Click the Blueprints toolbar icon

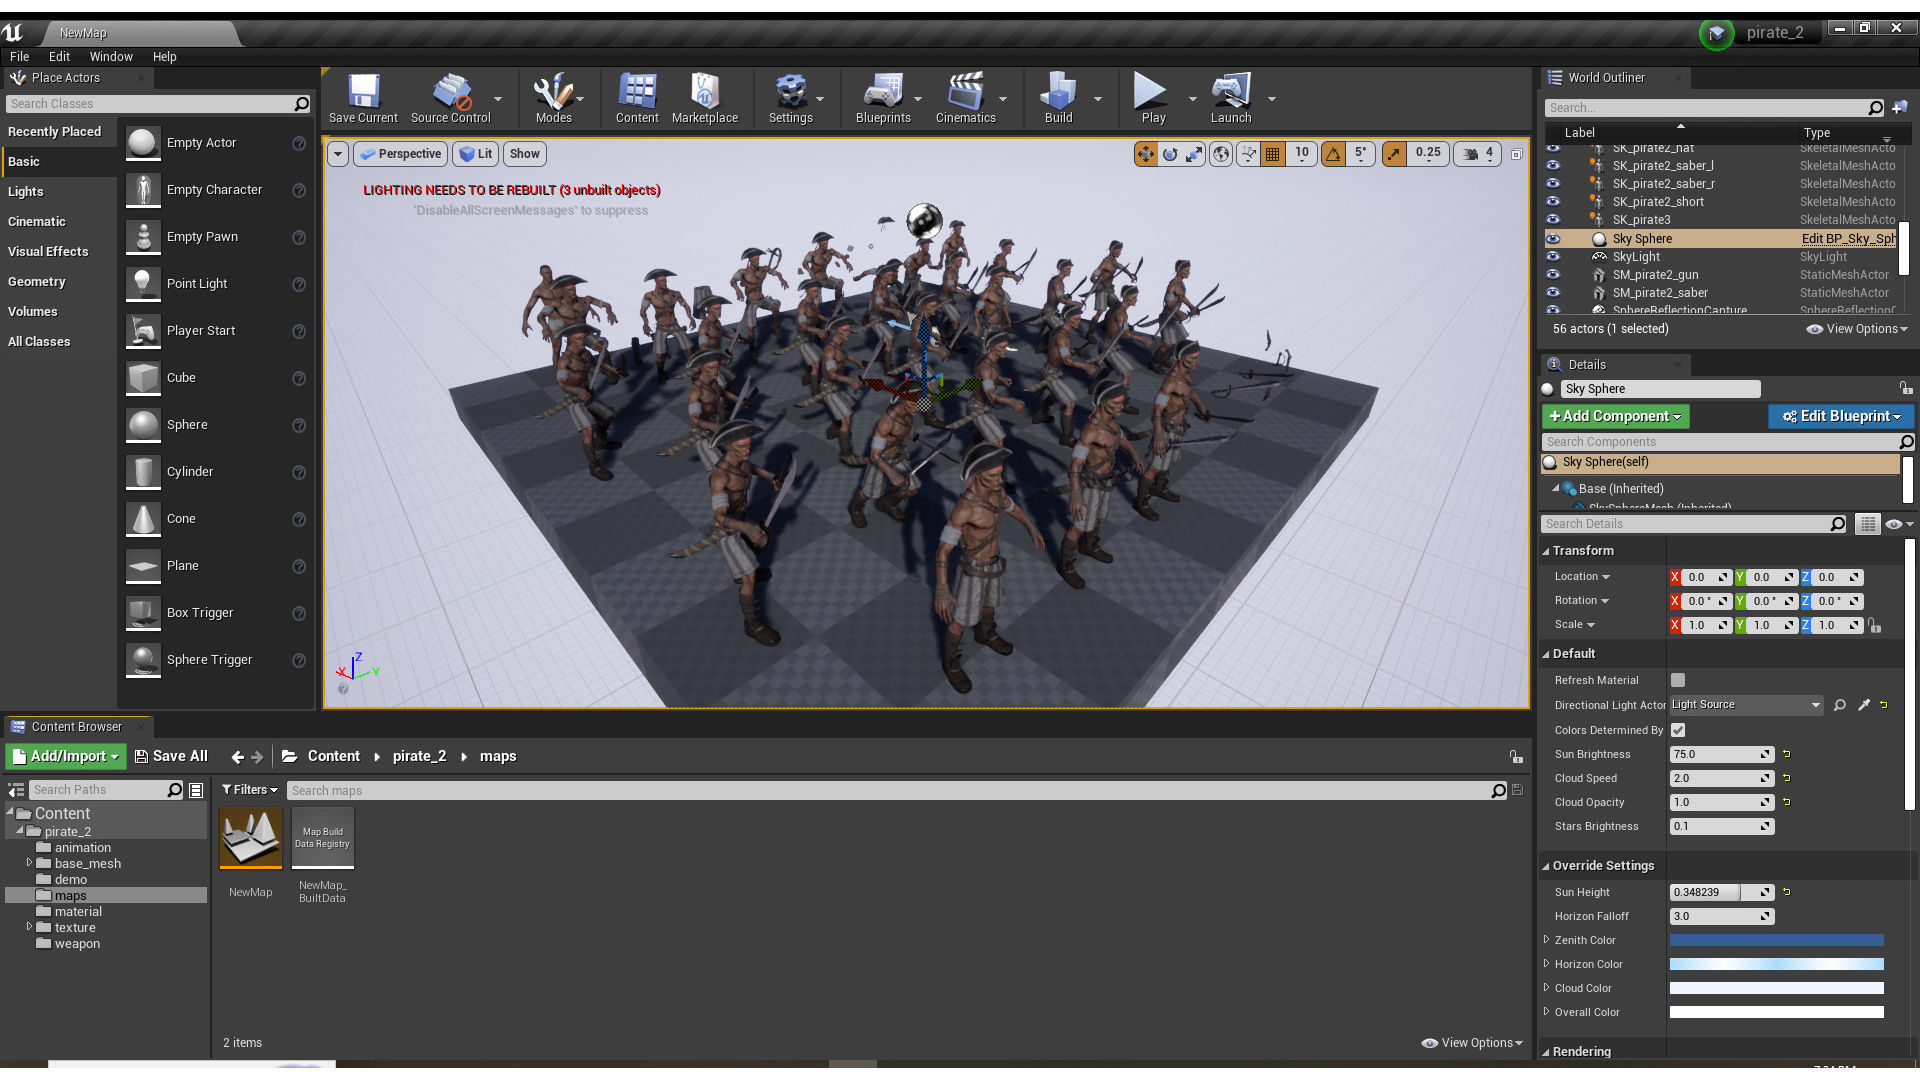coord(882,92)
